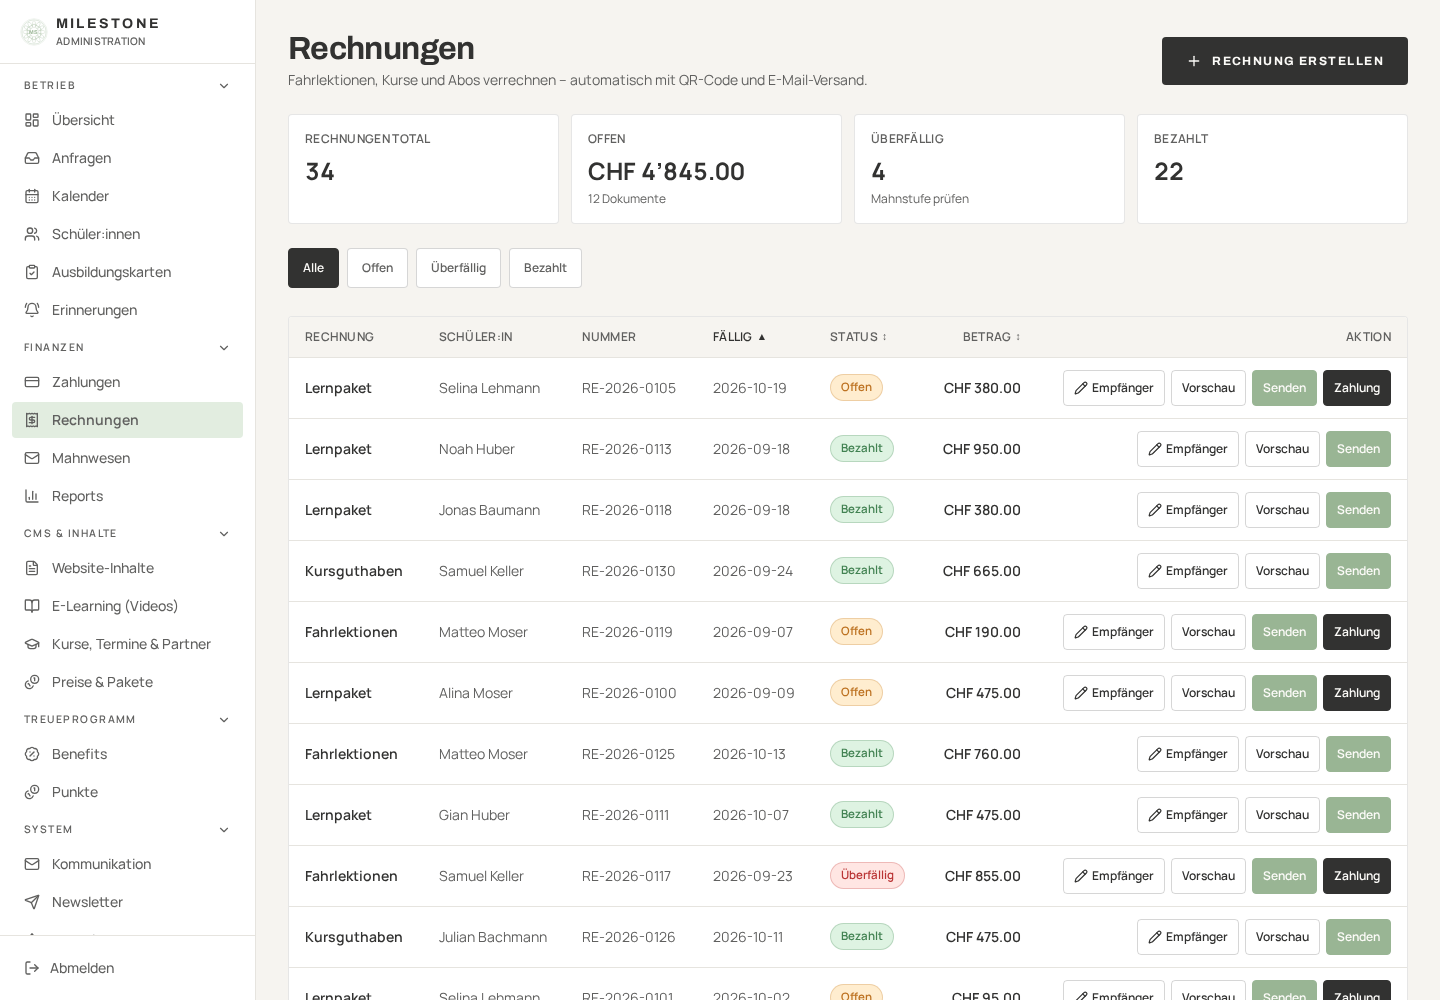Click Rechnung erstellen button
This screenshot has width=1440, height=1000.
1285,61
